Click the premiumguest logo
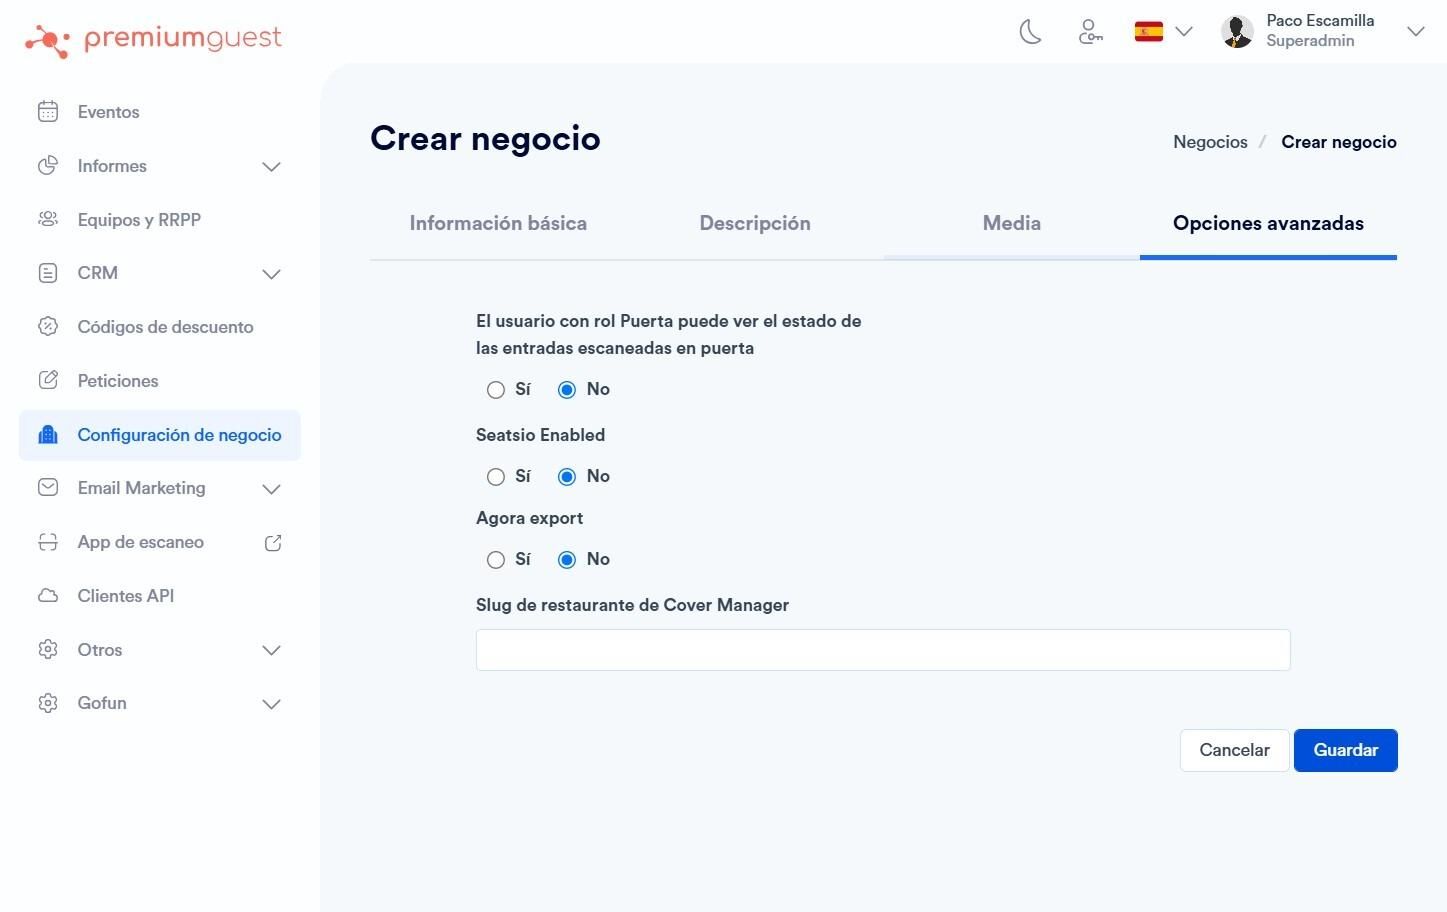This screenshot has width=1447, height=912. pos(153,39)
